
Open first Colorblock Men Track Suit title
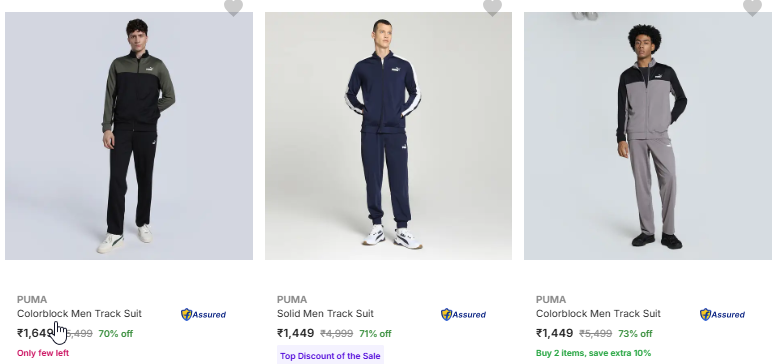(x=79, y=314)
